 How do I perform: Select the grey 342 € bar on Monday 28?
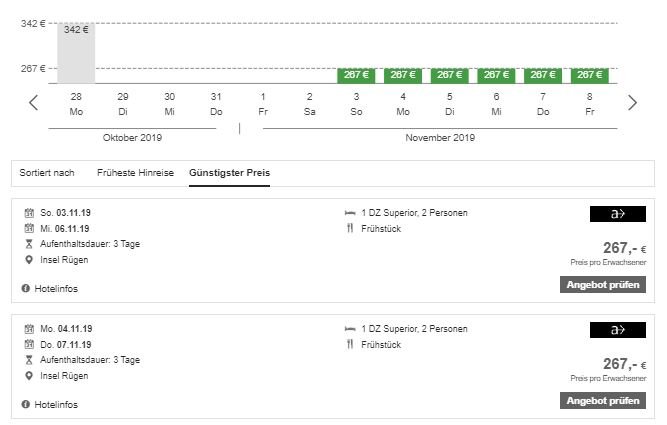click(x=76, y=53)
